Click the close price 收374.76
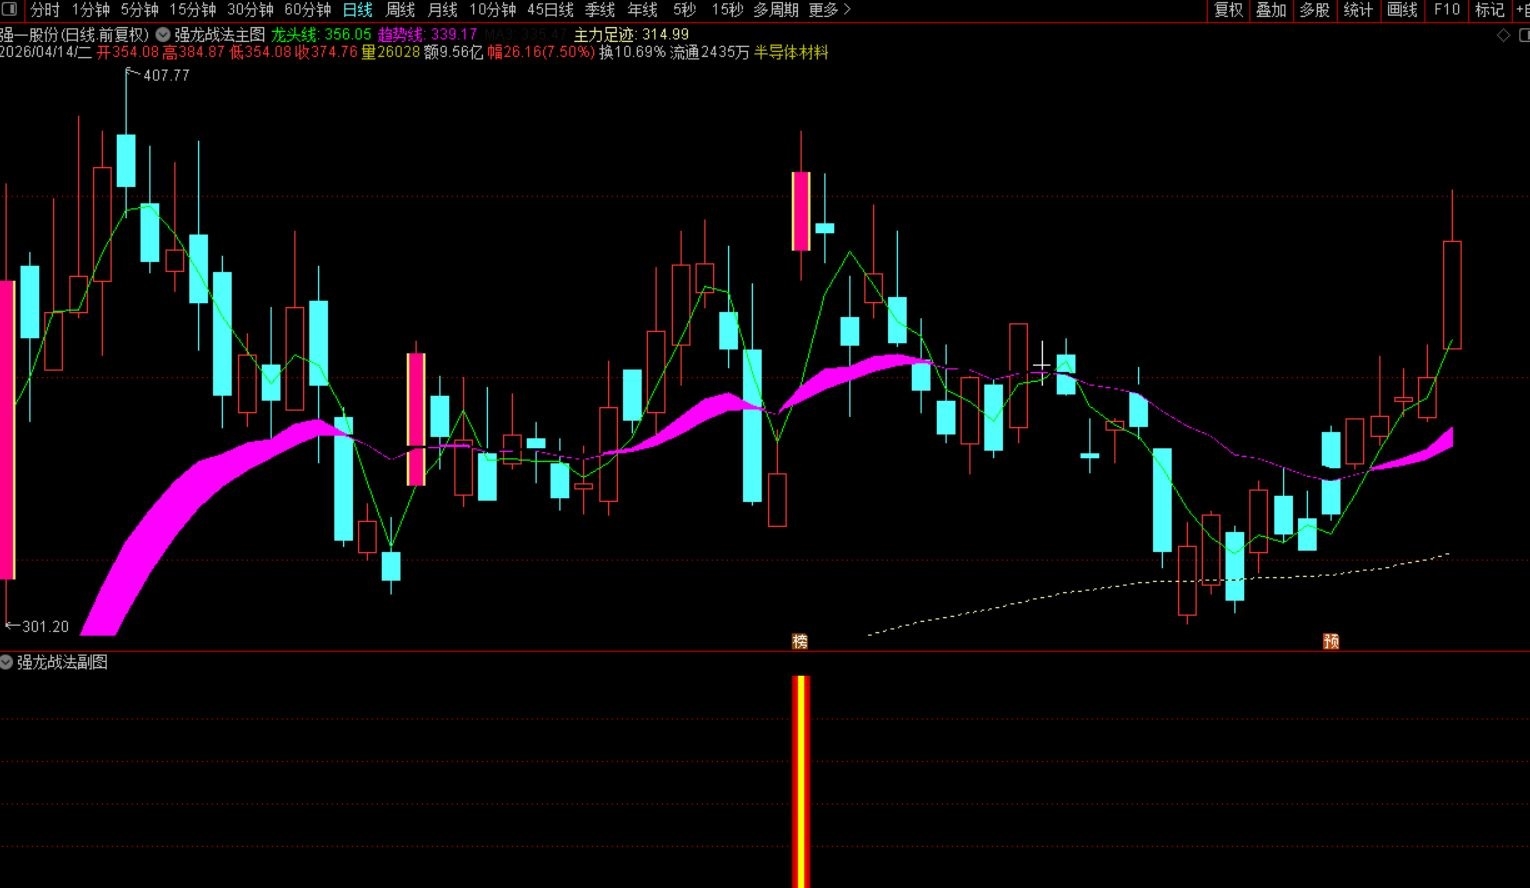This screenshot has height=888, width=1530. [x=326, y=52]
